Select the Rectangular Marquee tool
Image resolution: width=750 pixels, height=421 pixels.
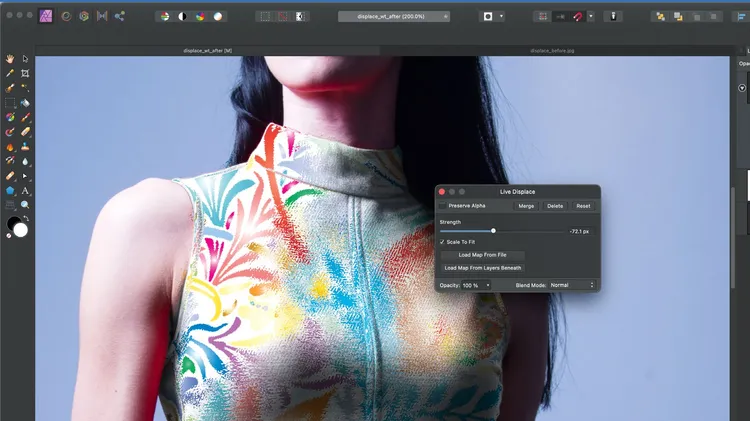(x=10, y=103)
